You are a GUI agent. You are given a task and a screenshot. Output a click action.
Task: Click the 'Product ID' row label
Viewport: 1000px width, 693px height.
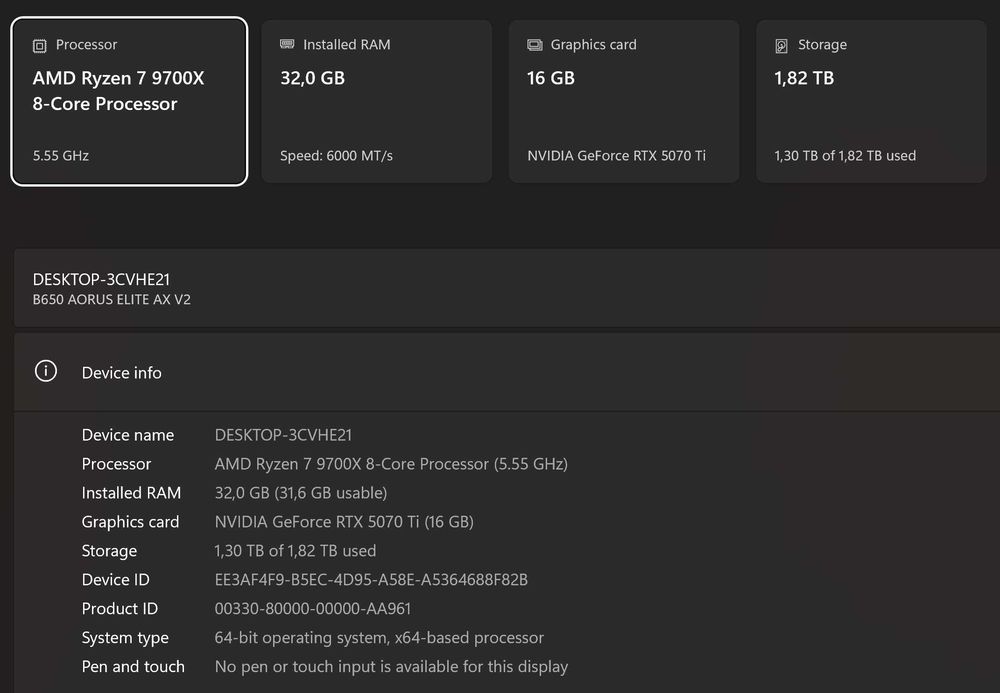[120, 609]
